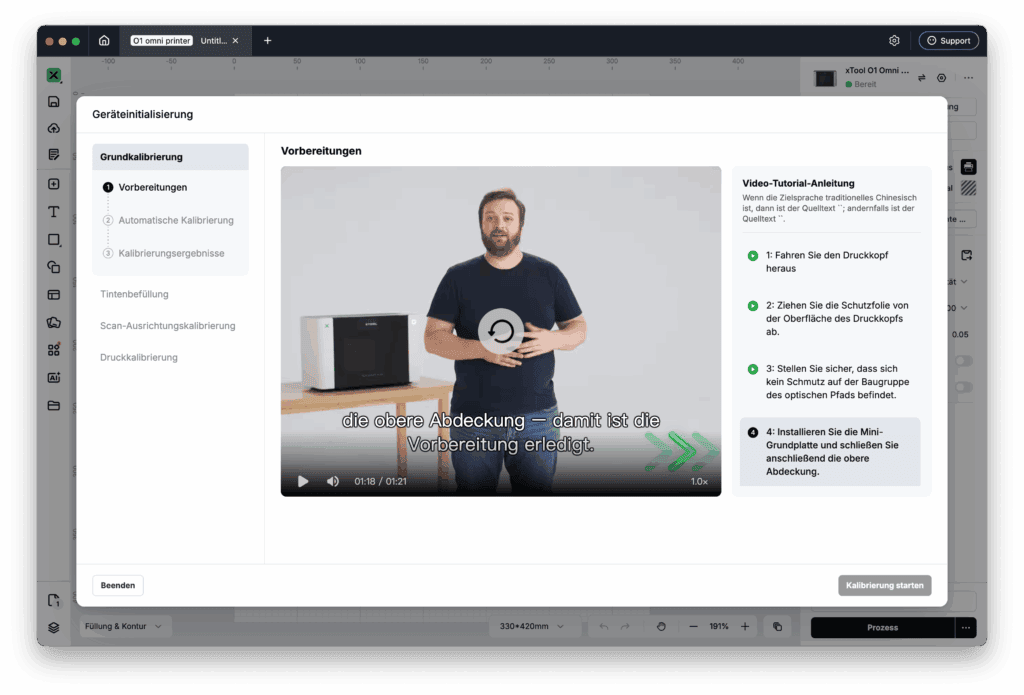Select the rectangle shape tool
Screen dimensions: 1024x695
click(54, 240)
